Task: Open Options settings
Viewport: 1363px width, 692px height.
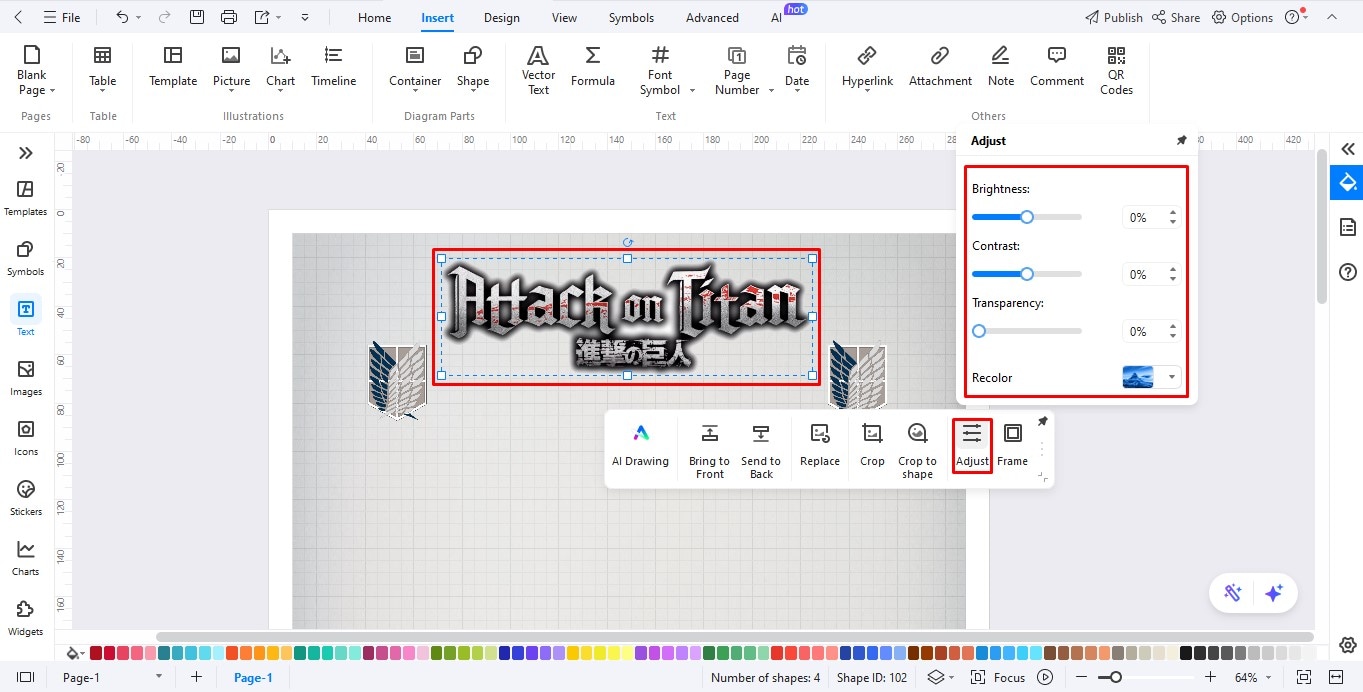Action: (x=1243, y=18)
